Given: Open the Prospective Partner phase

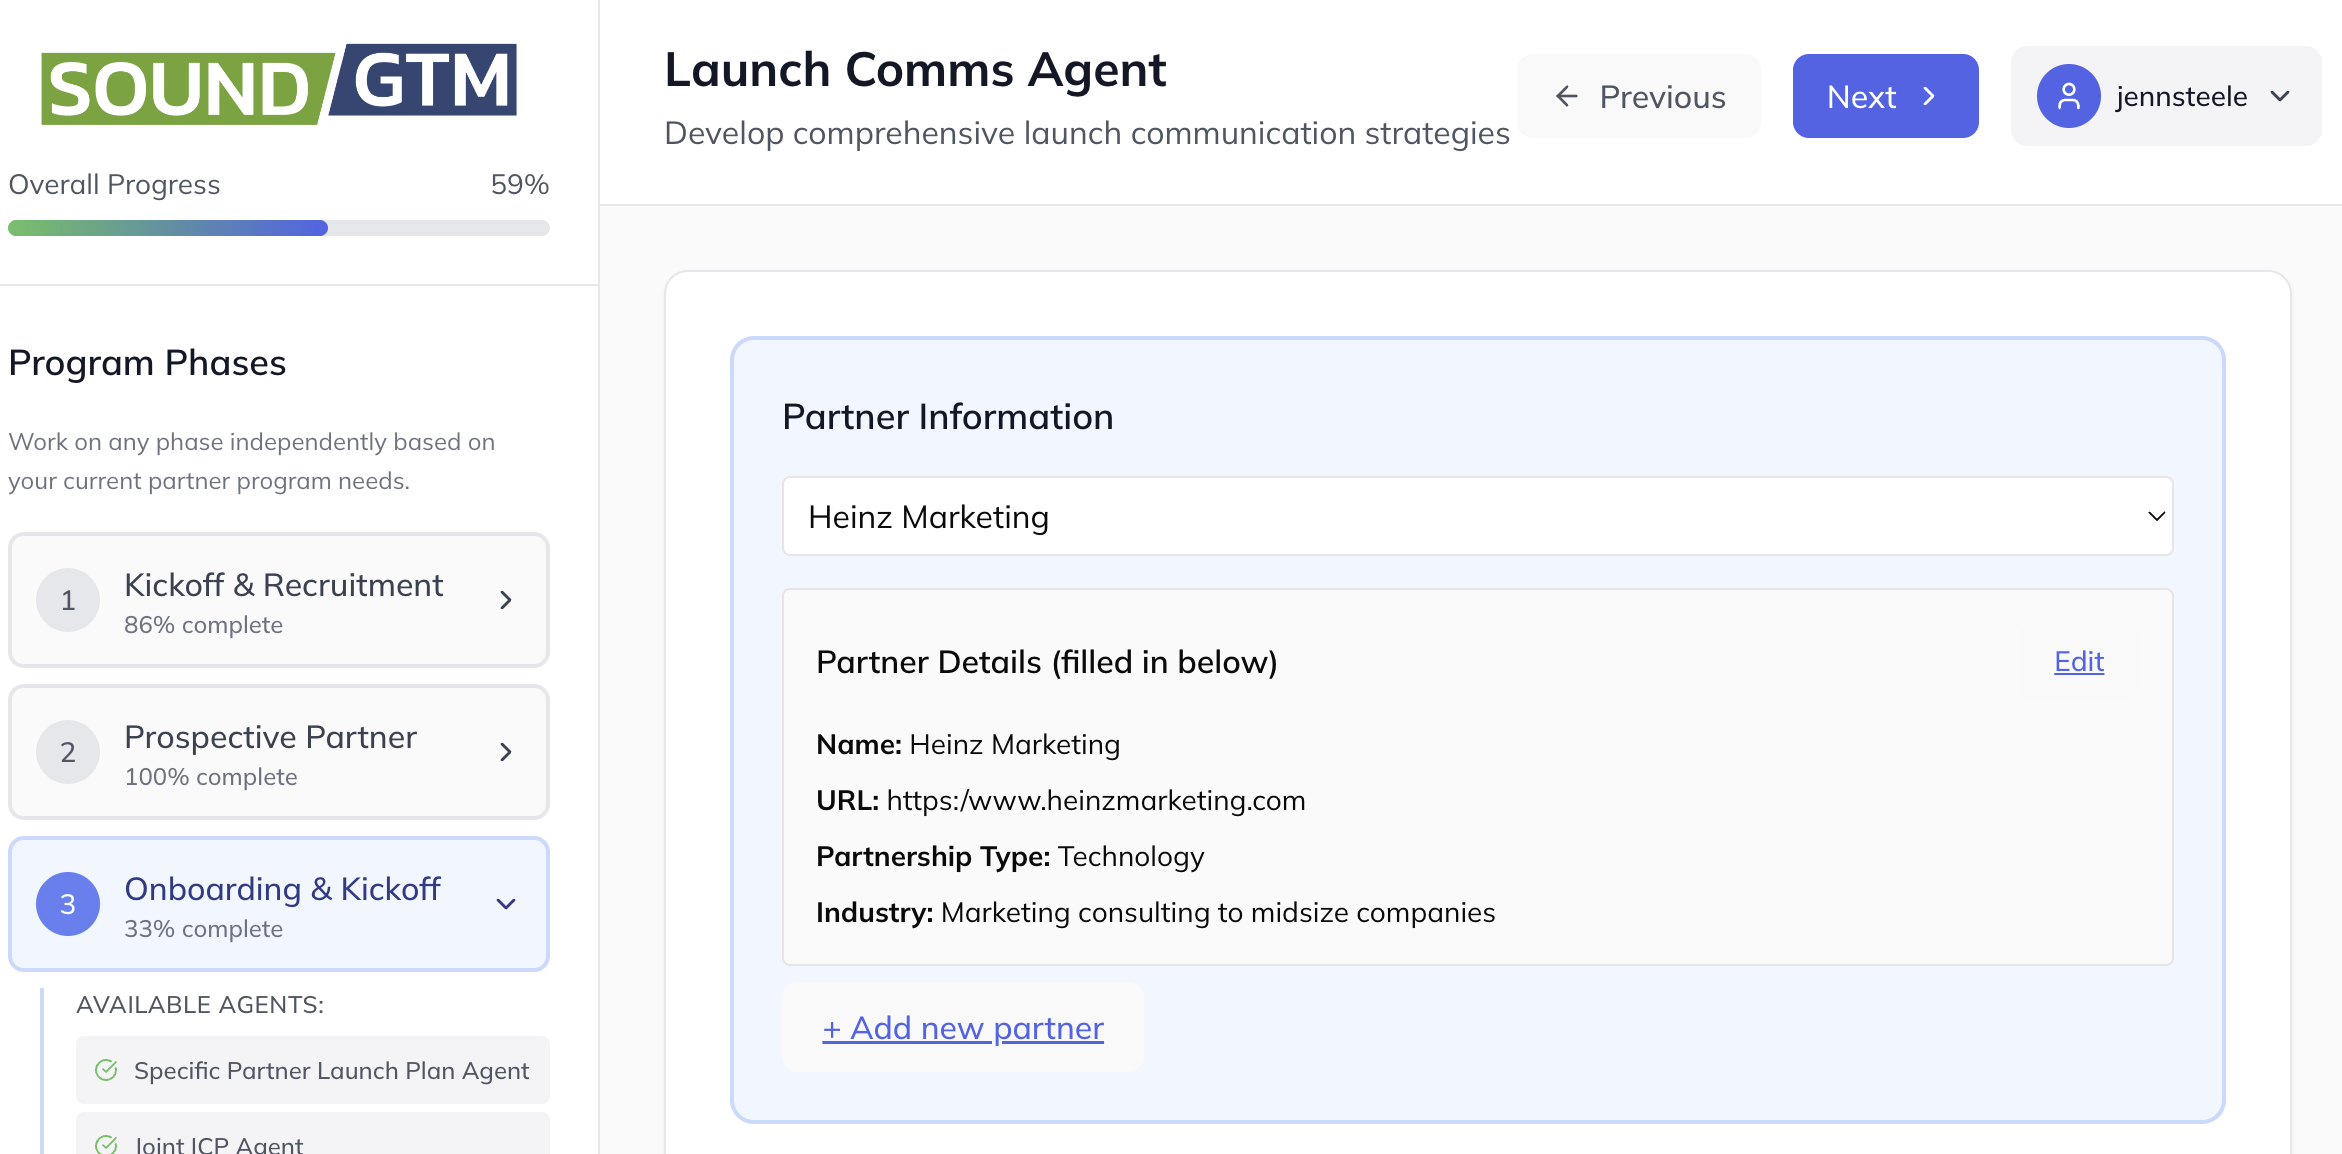Looking at the screenshot, I should [x=279, y=752].
